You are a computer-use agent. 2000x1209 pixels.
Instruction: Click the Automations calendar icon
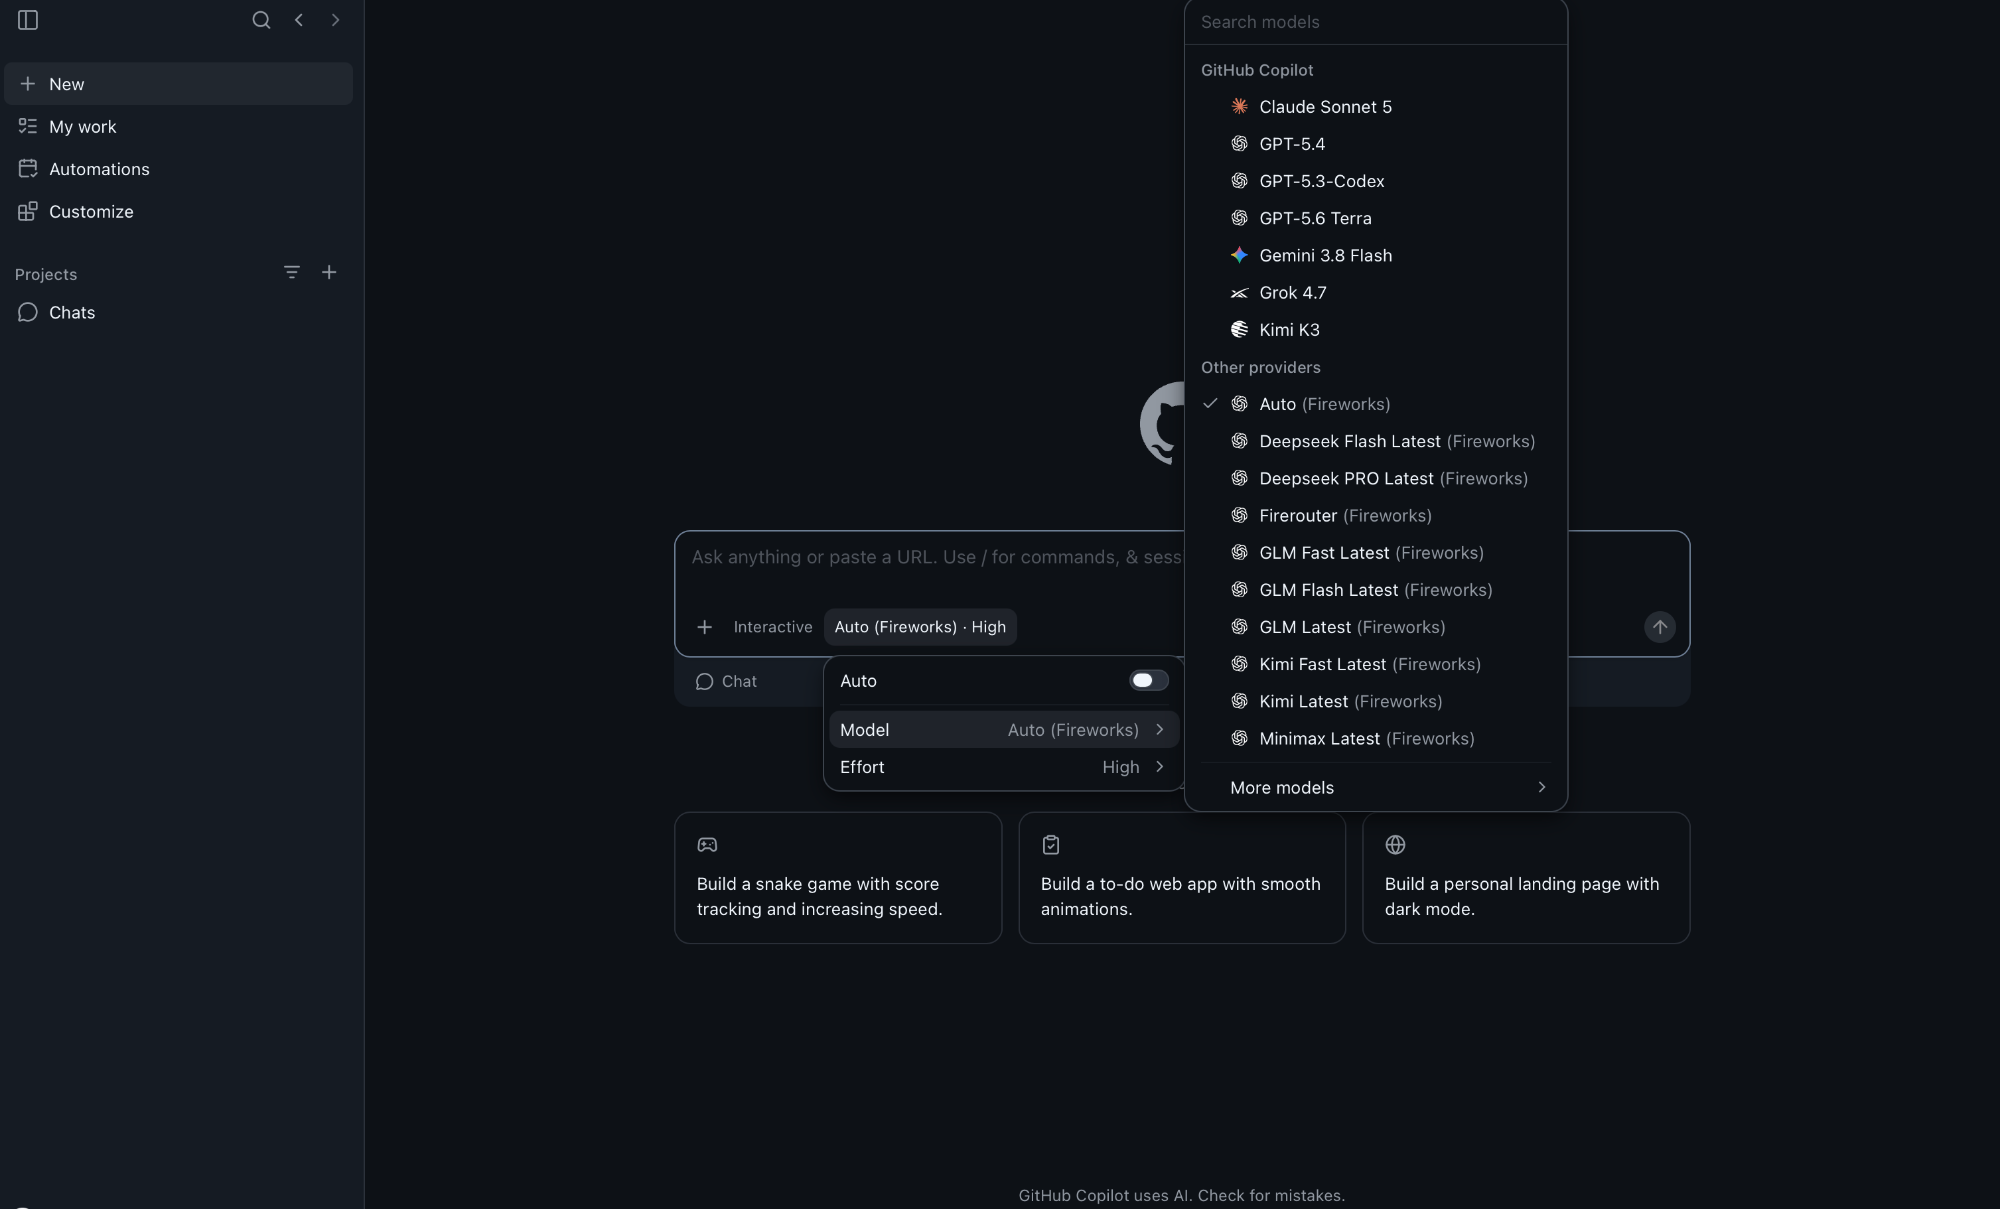tap(28, 169)
